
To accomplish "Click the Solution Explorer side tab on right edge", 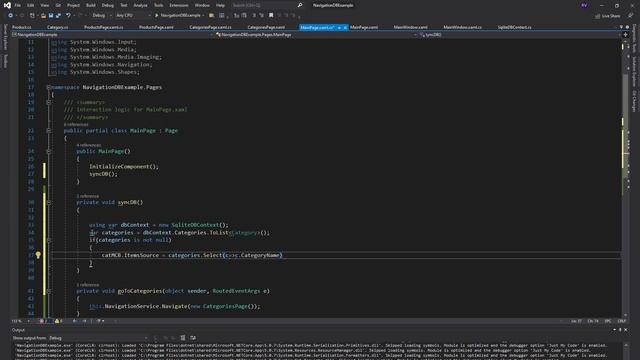I will [x=634, y=71].
